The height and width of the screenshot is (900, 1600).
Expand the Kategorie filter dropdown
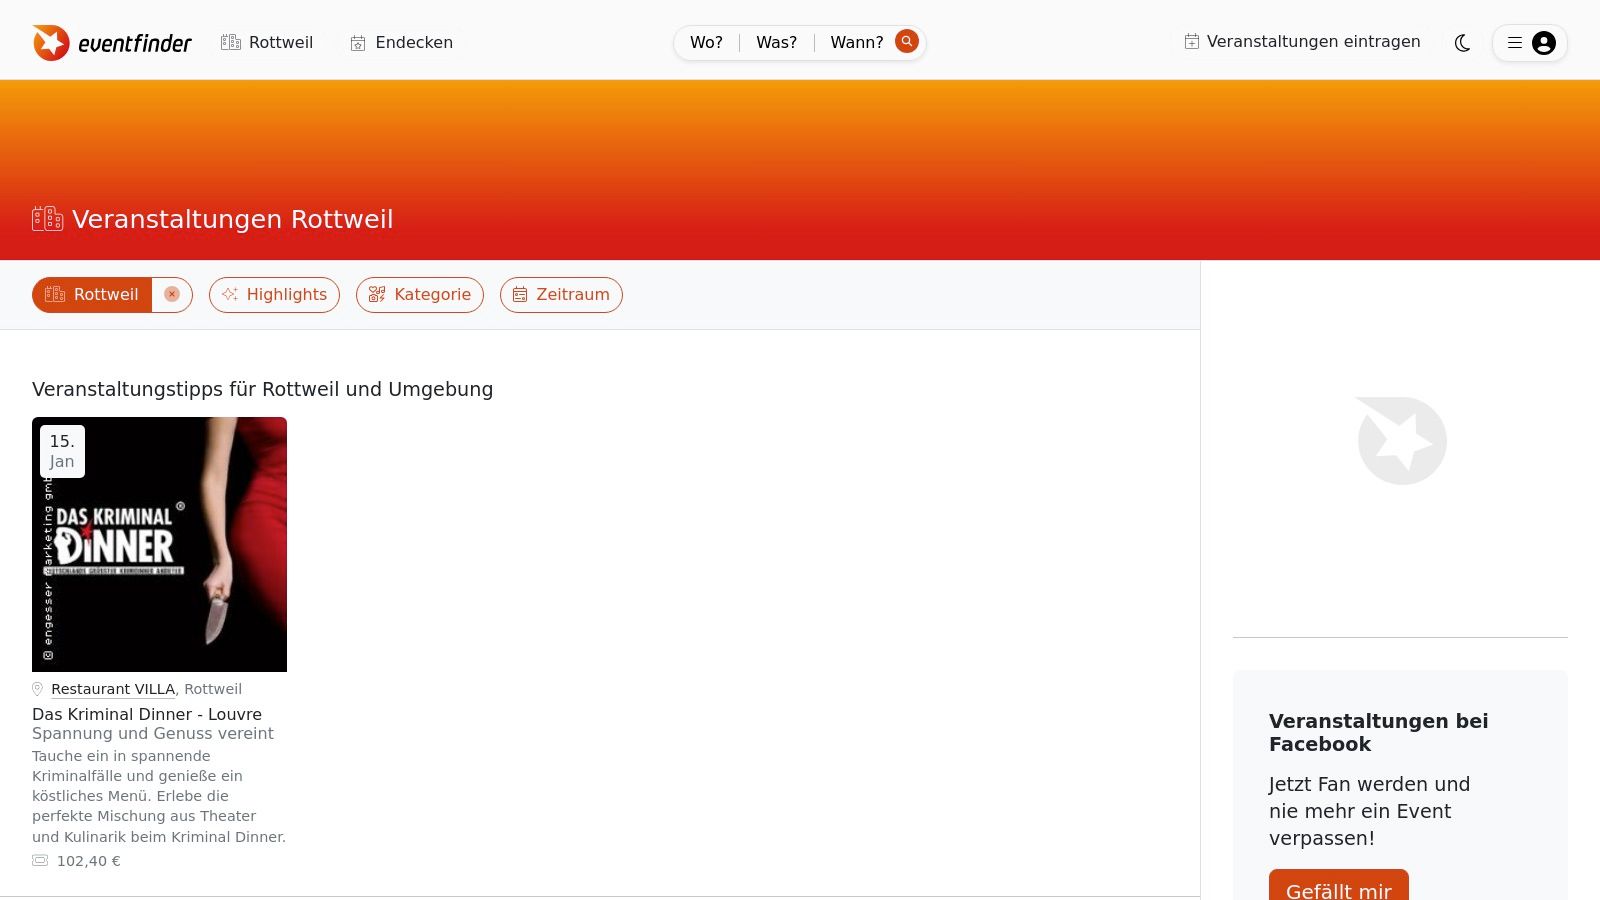(419, 294)
